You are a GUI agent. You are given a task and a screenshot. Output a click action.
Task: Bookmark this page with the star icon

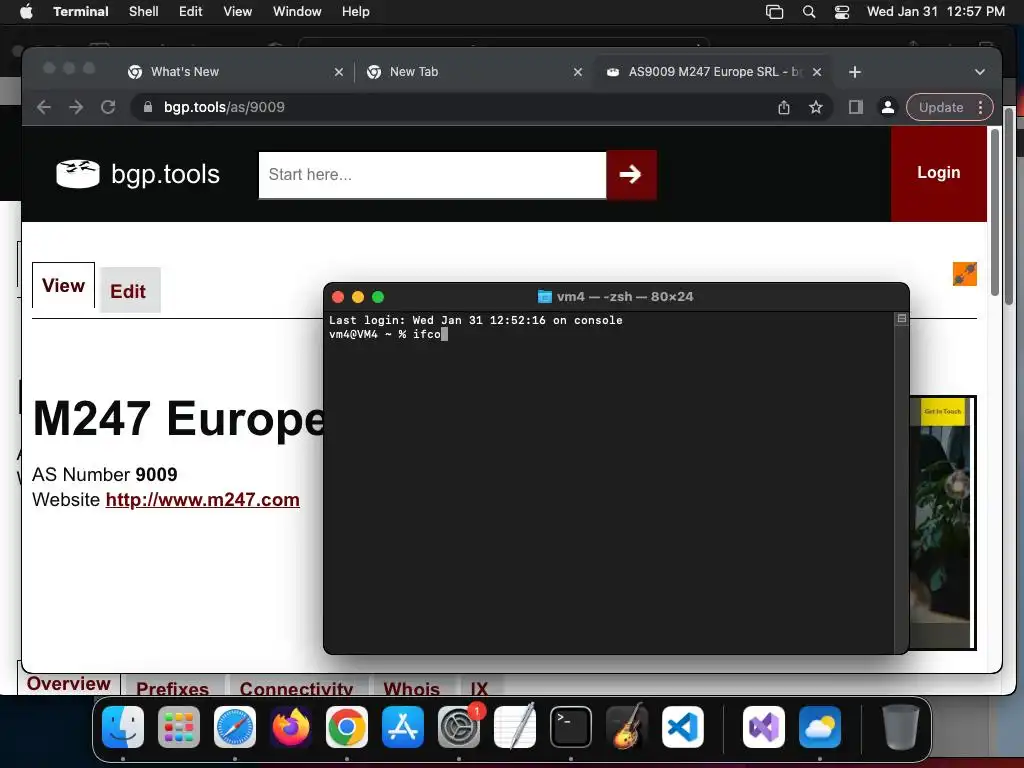click(816, 107)
